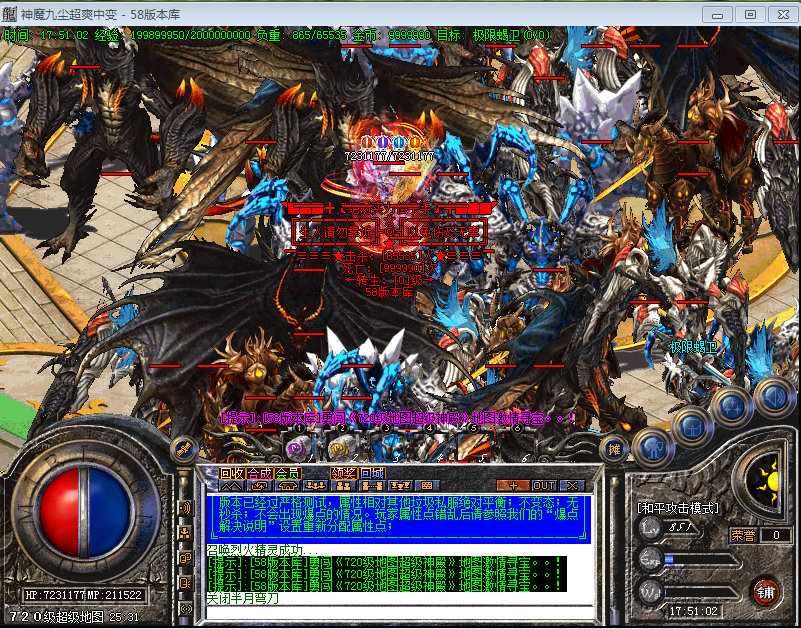Click the 58版本库 guild name text
Image resolution: width=801 pixels, height=629 pixels.
coord(389,293)
